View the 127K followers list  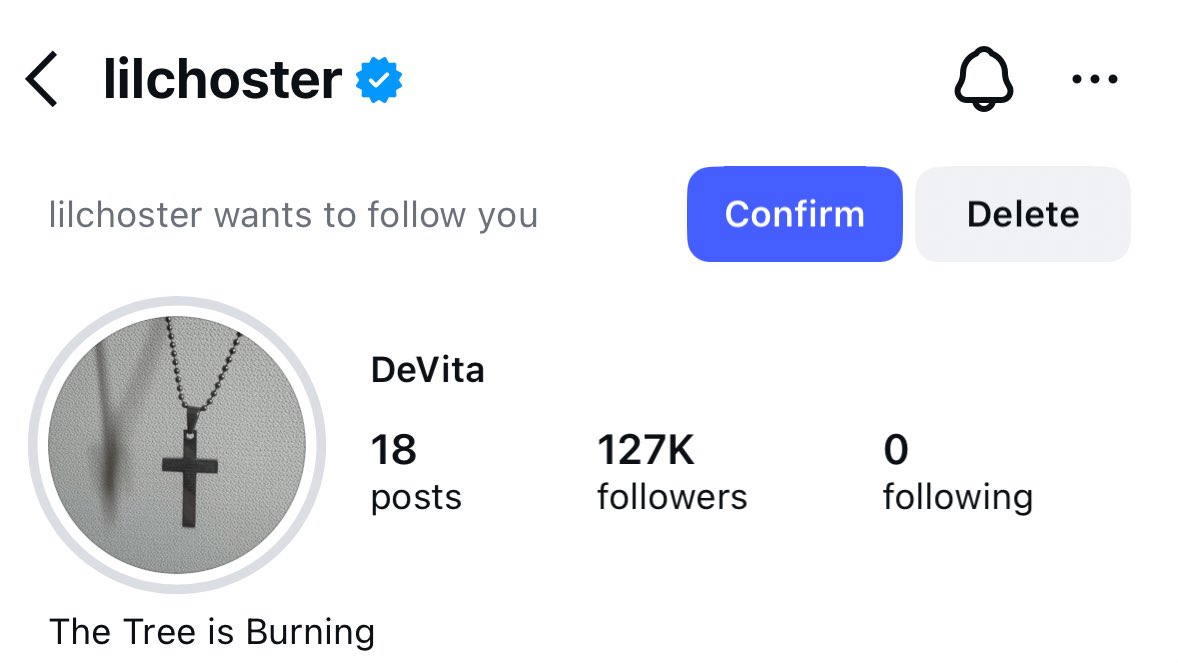point(672,472)
